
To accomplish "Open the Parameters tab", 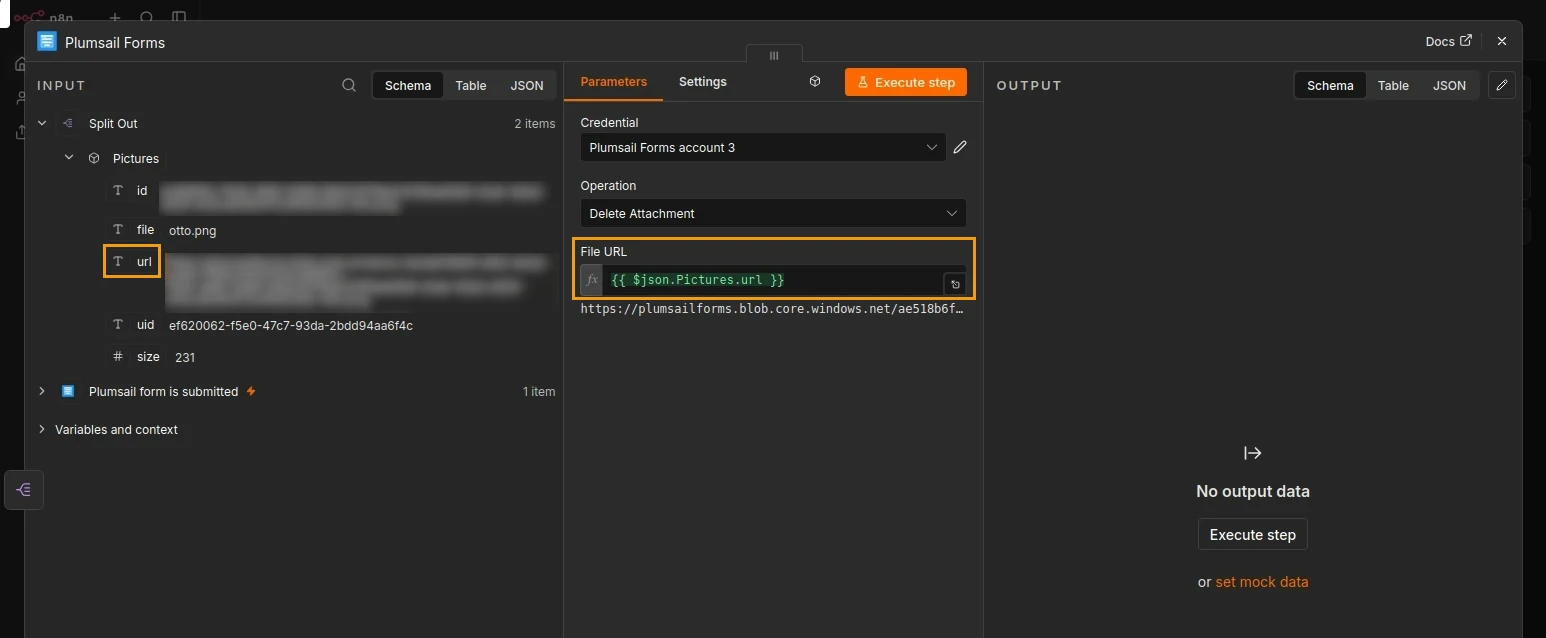I will 614,82.
